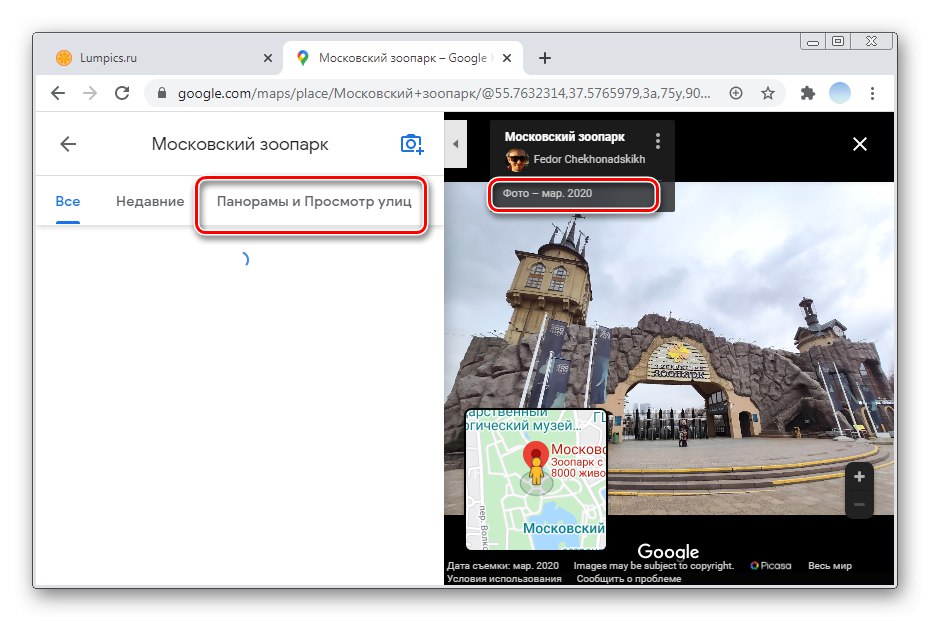Open a new browser tab

click(544, 58)
